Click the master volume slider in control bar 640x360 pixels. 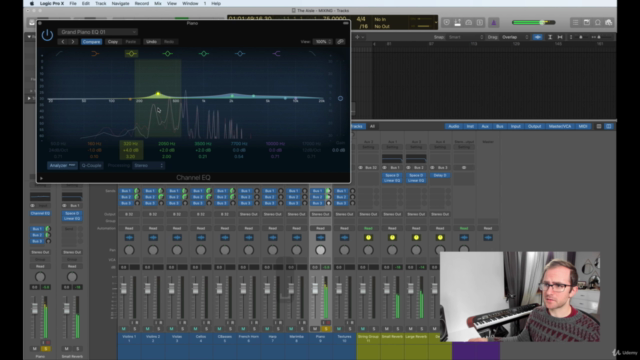click(x=533, y=22)
